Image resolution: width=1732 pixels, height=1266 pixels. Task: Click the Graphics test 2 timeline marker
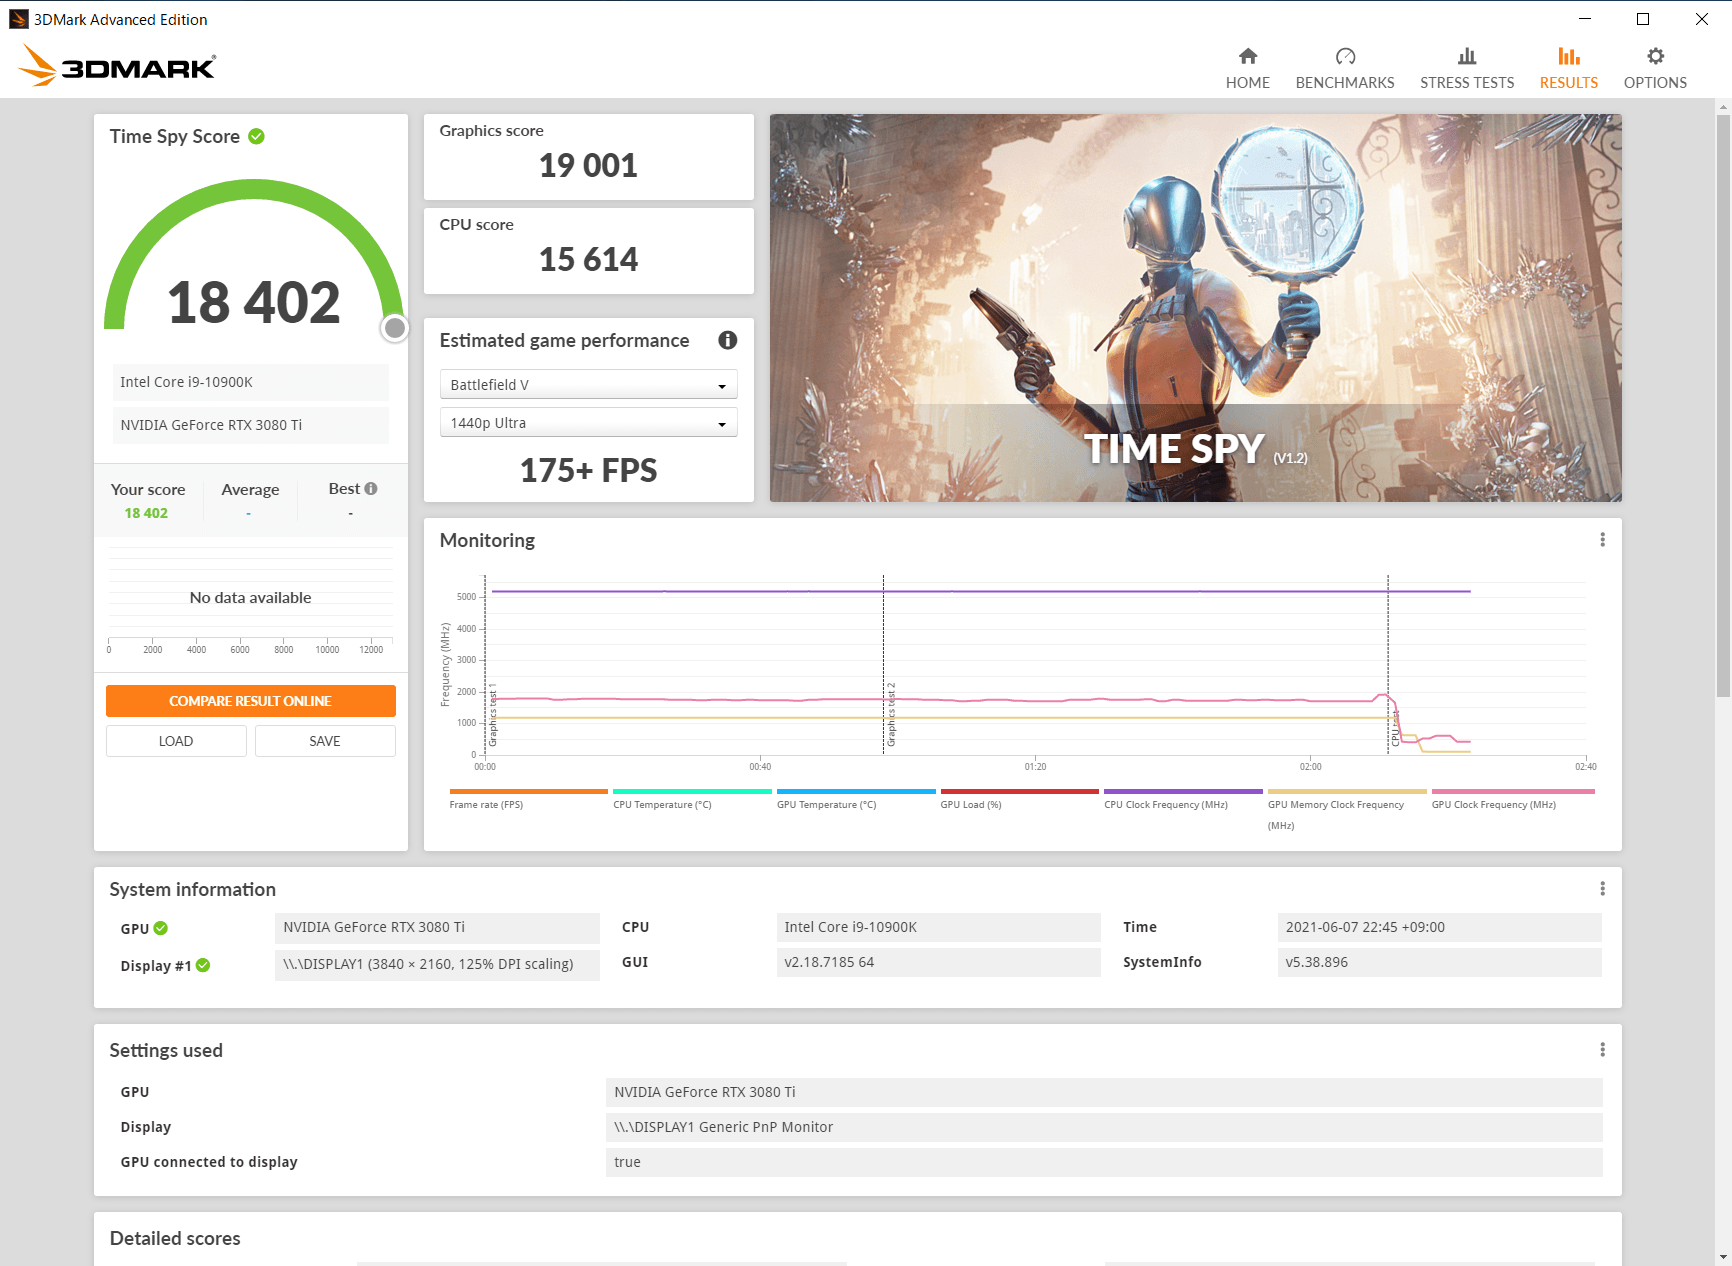coord(891,715)
